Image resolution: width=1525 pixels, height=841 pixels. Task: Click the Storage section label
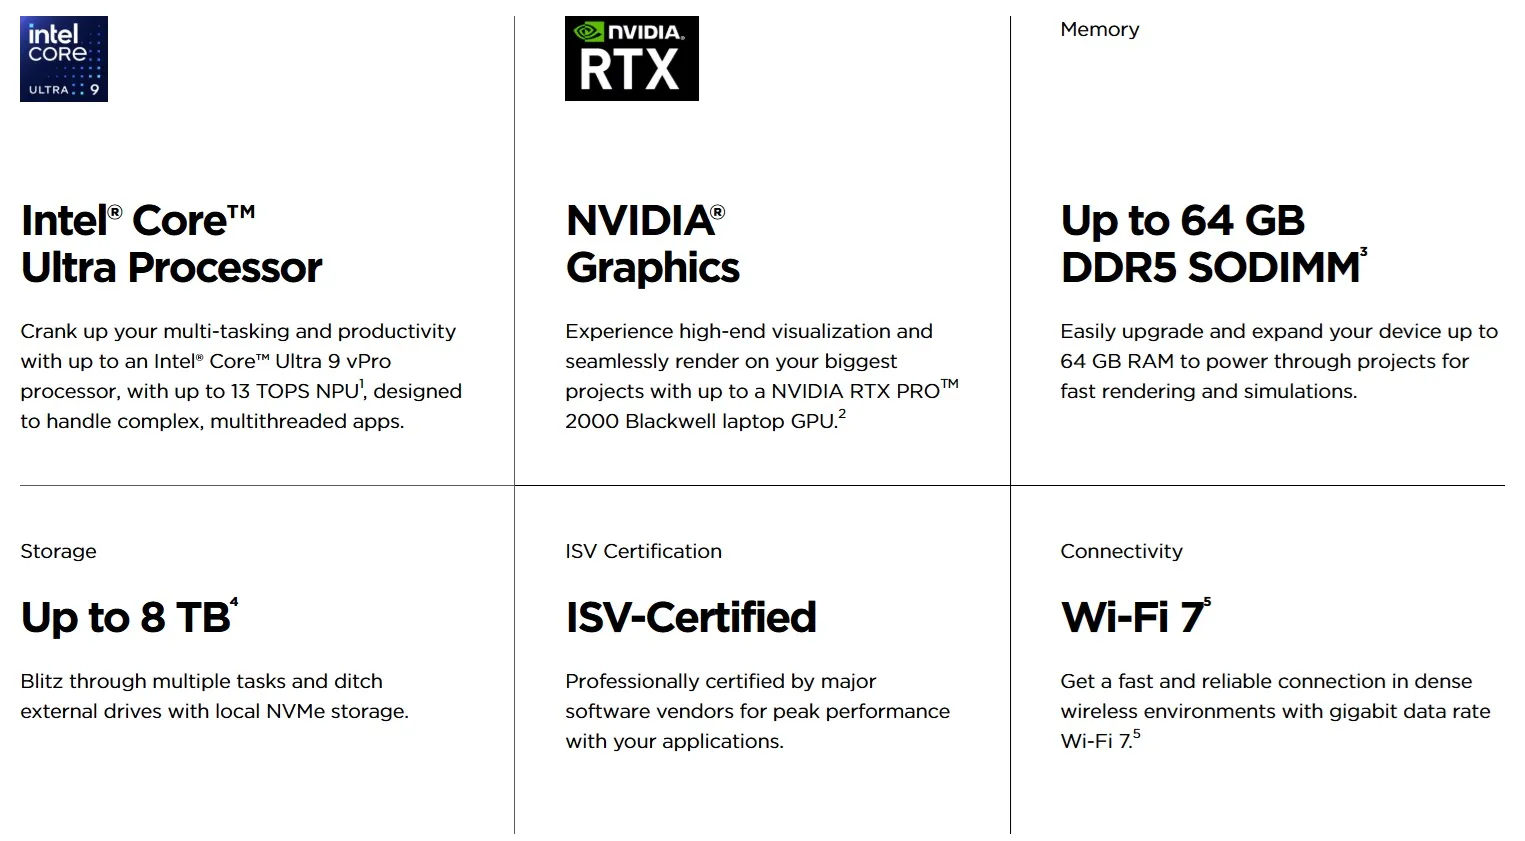point(58,551)
